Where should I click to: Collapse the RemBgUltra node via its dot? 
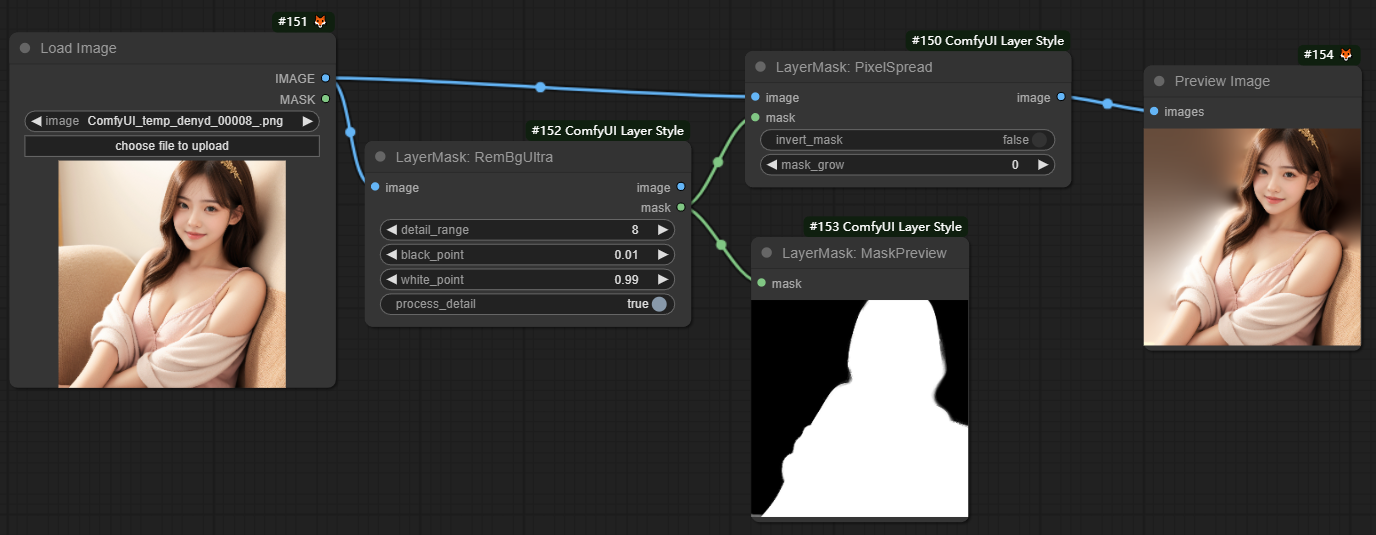(380, 157)
